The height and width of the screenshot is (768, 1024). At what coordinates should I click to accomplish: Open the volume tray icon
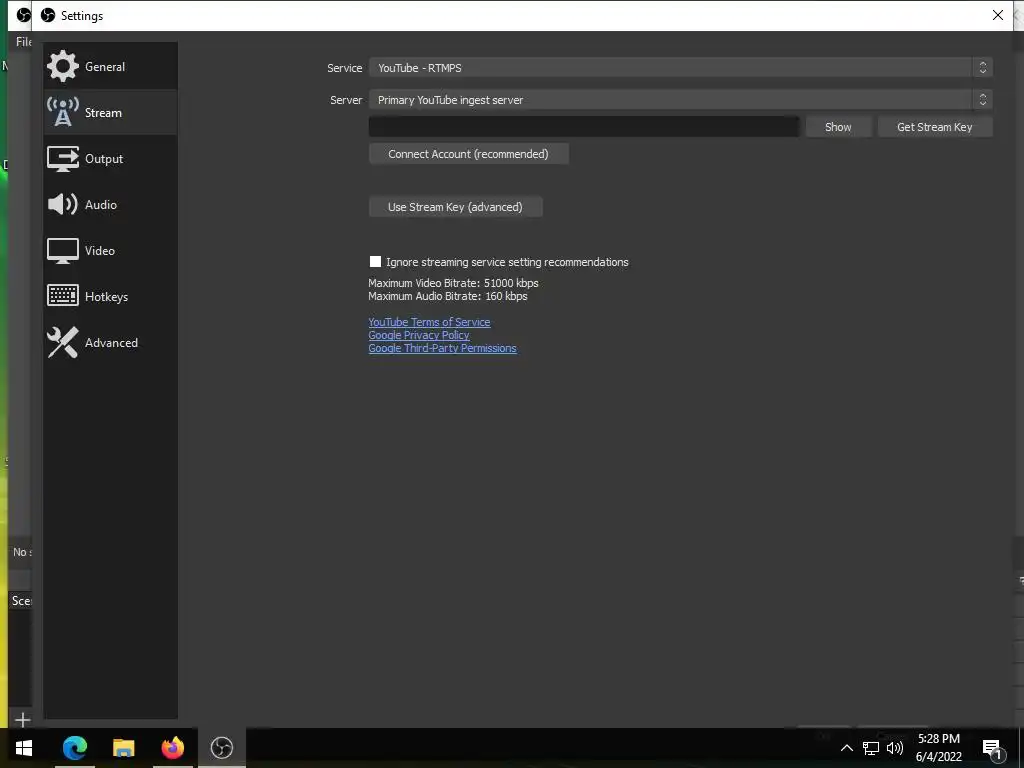point(895,748)
